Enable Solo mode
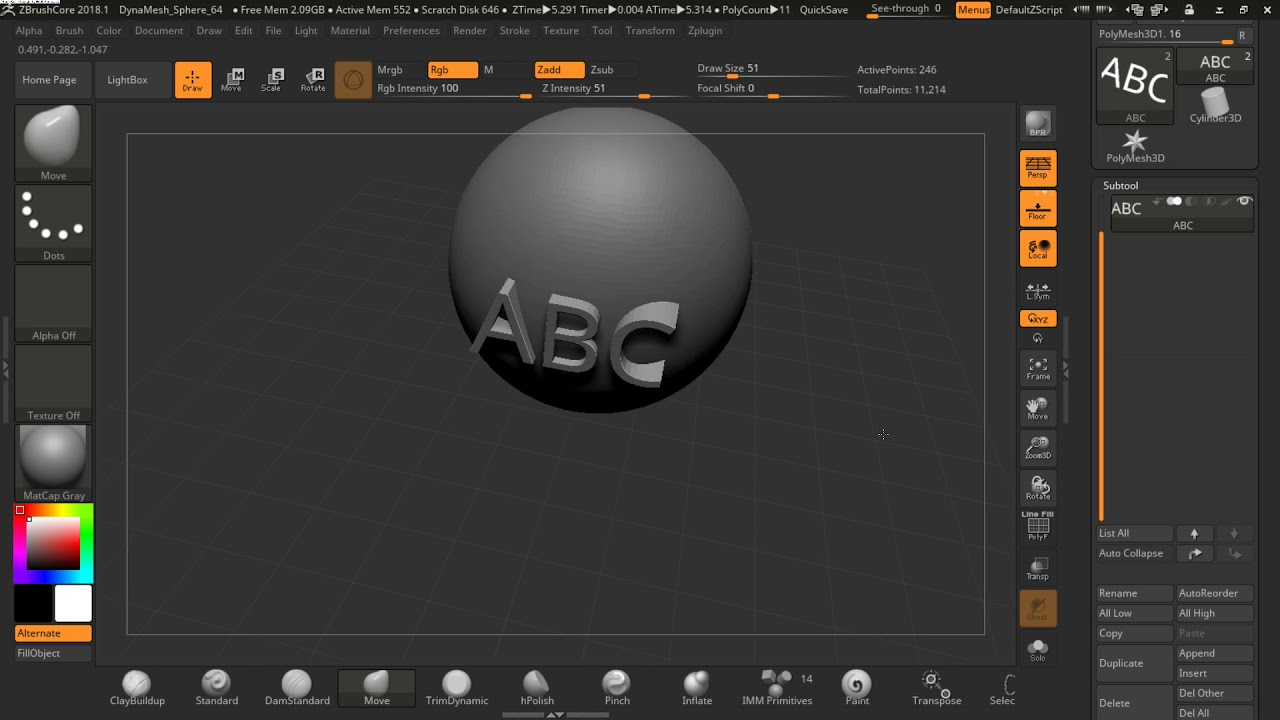The height and width of the screenshot is (720, 1280). click(x=1038, y=650)
